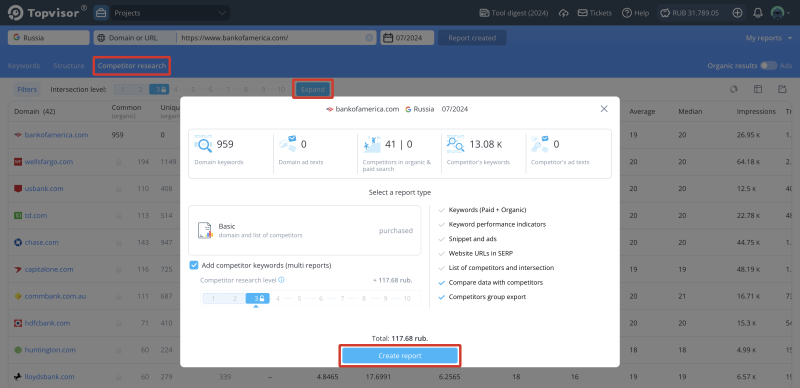Click Competitor research level info icon
Viewport: 800px width, 388px height.
pos(282,280)
